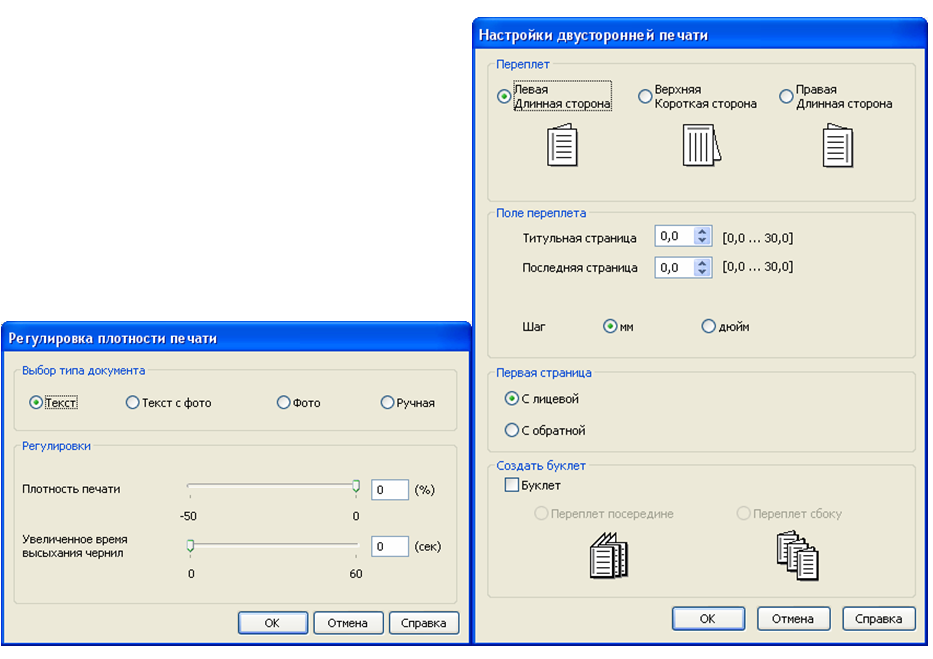Enable the Буклет checkbox
Screen dimensions: 933x659
pos(511,485)
